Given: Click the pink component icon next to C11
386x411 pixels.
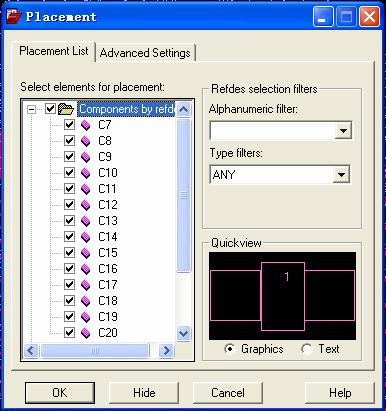Looking at the screenshot, I should [86, 189].
